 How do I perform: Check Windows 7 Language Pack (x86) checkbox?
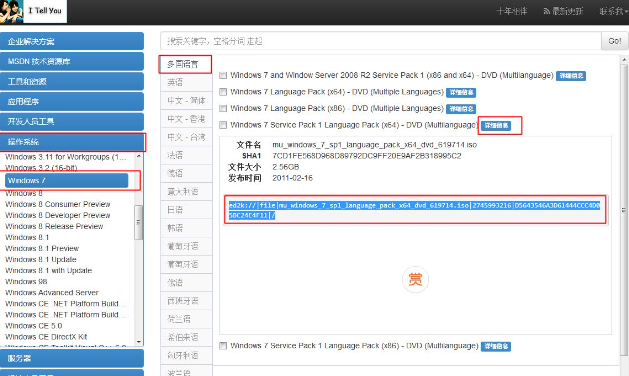pyautogui.click(x=223, y=108)
